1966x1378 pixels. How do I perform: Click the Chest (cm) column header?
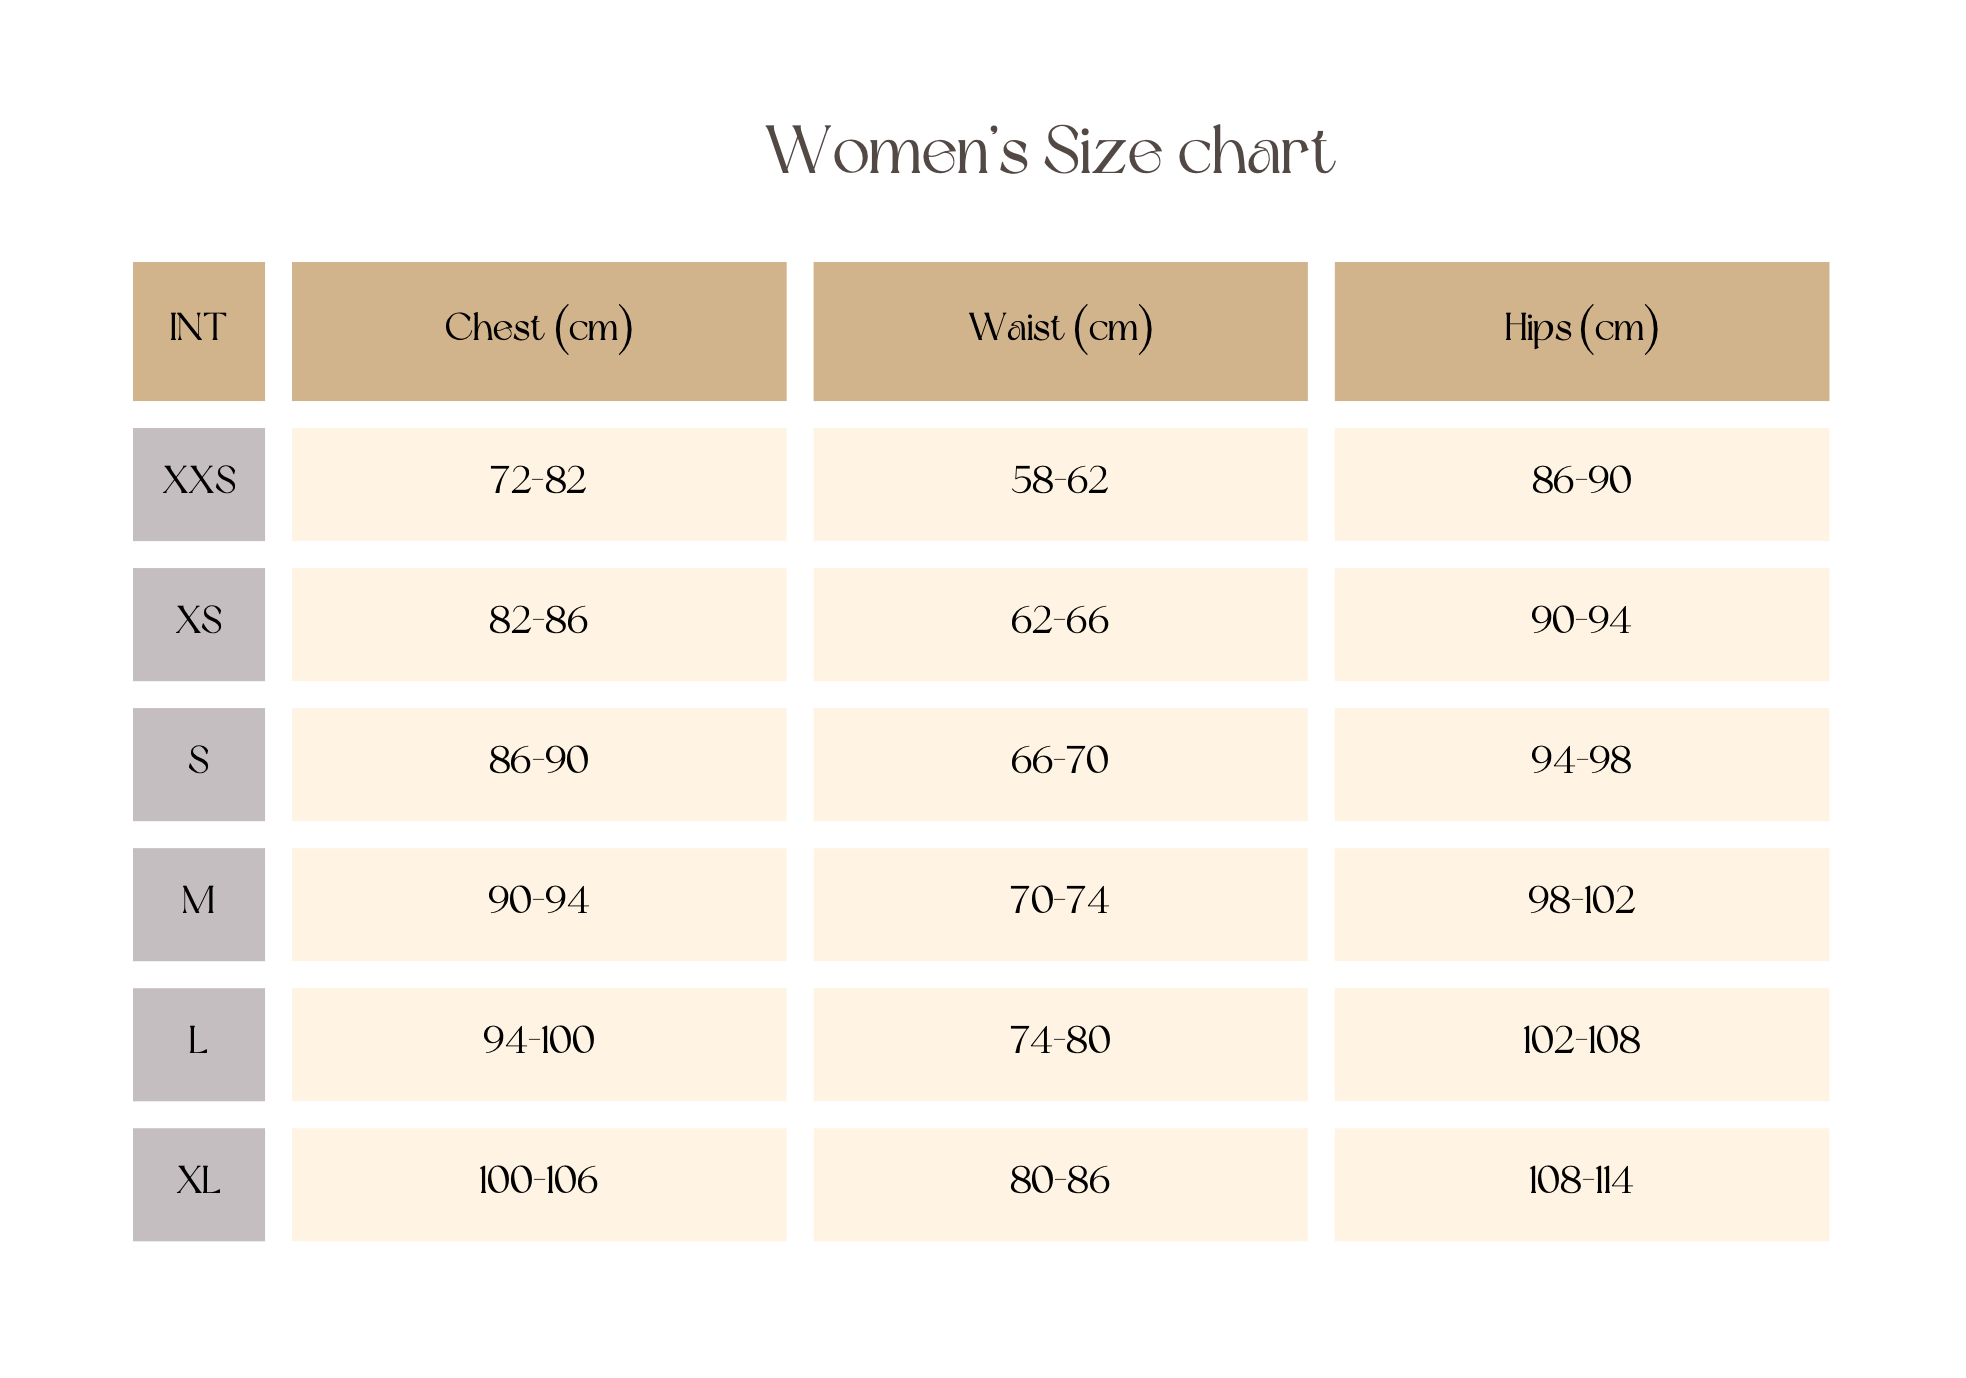tap(538, 330)
